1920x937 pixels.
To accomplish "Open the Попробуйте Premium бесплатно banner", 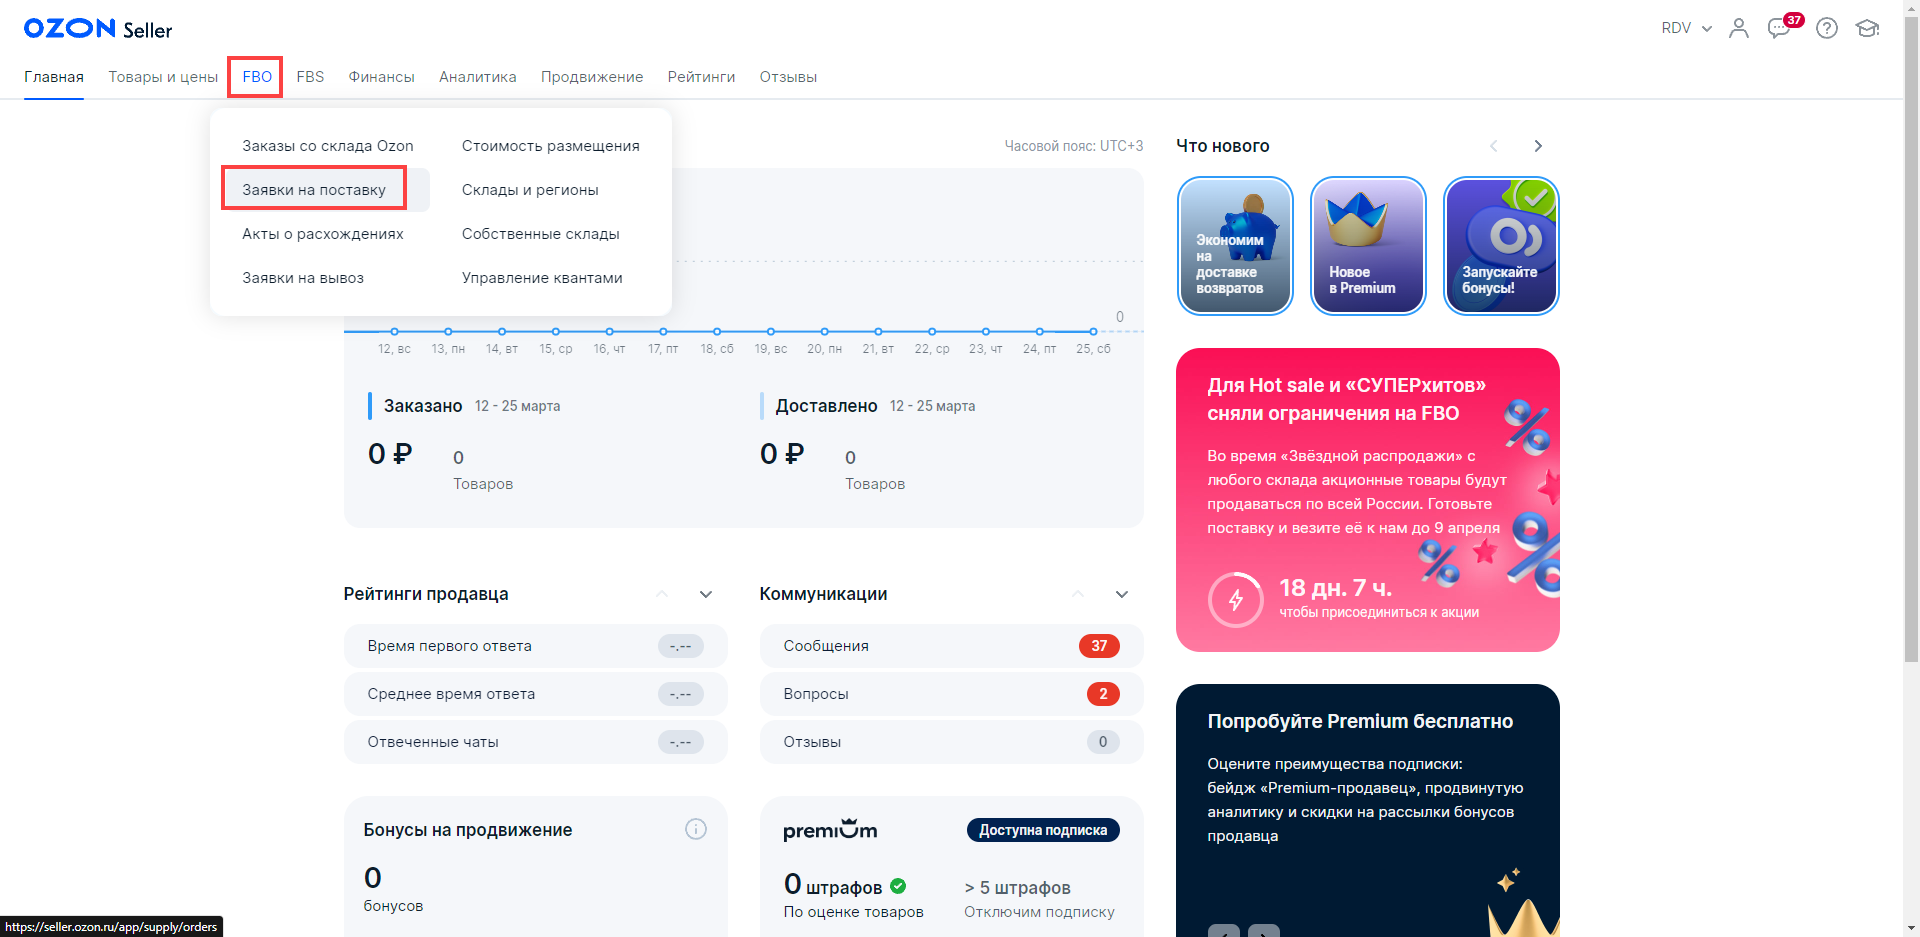I will pos(1368,810).
